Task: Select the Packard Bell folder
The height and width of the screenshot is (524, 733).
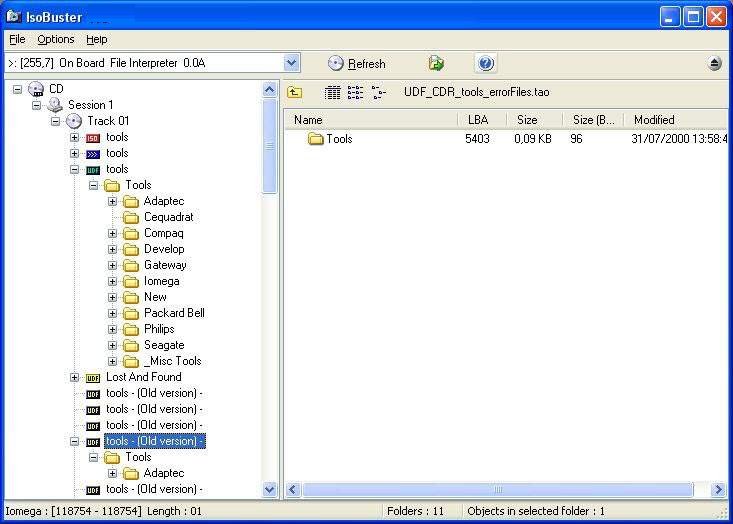Action: [174, 313]
